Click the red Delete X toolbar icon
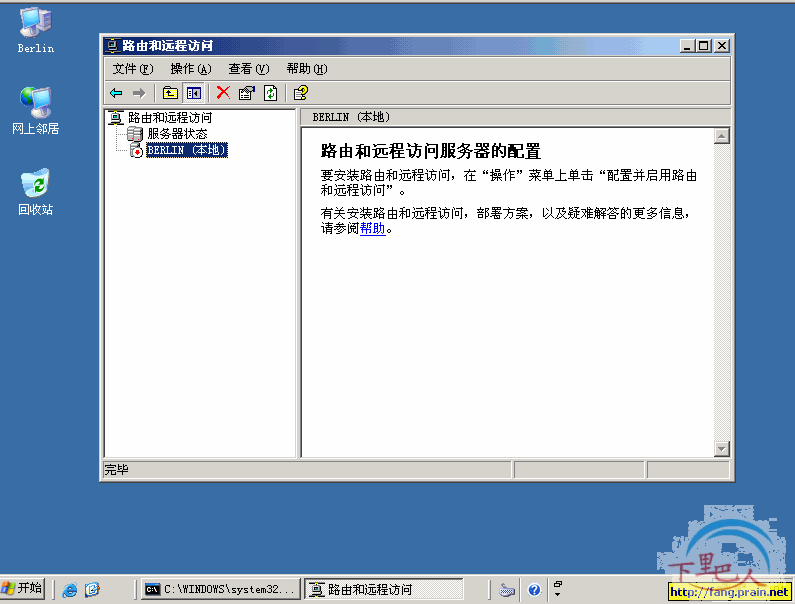Image resolution: width=795 pixels, height=604 pixels. (223, 93)
